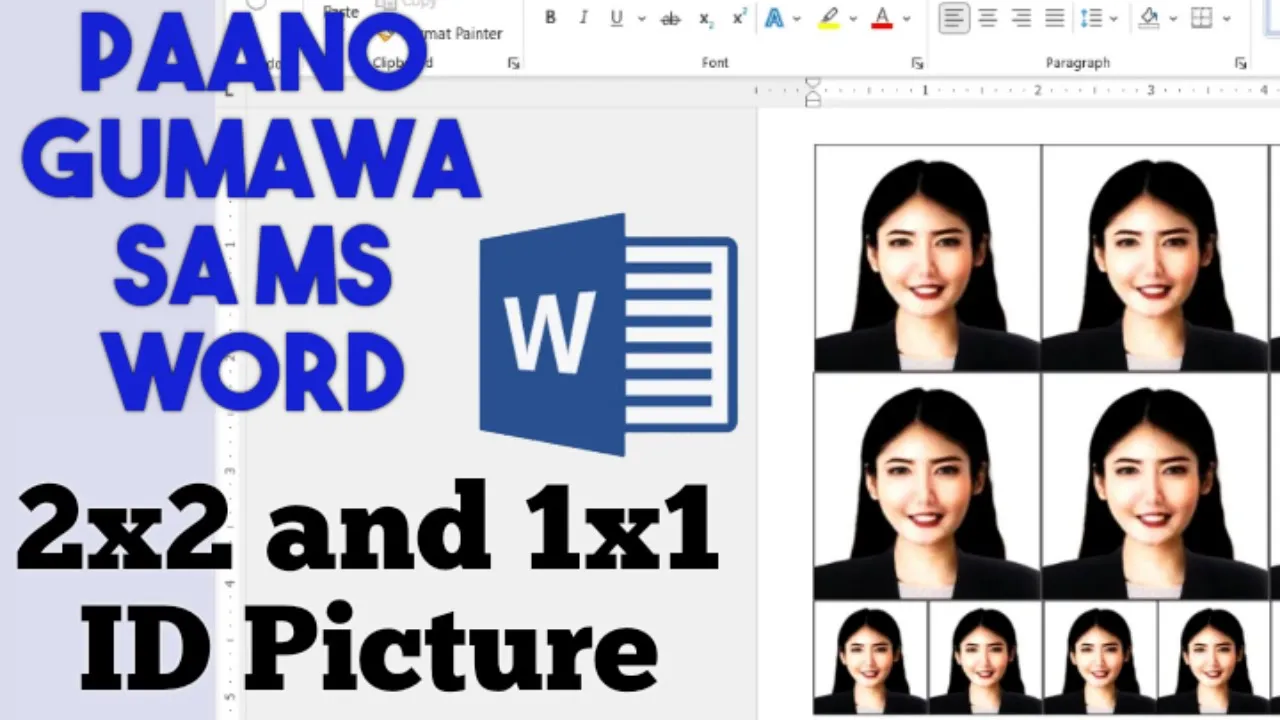Open the Font dialog box launcher
The image size is (1280, 720).
[x=917, y=63]
